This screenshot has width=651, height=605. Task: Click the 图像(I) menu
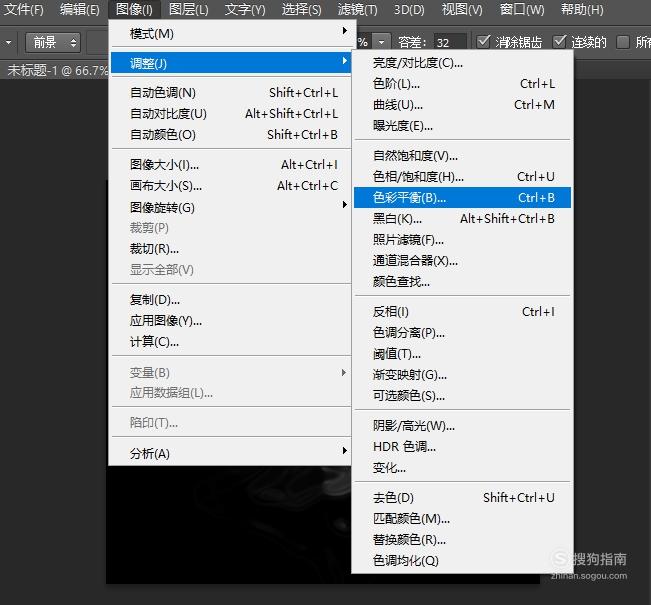pos(134,9)
